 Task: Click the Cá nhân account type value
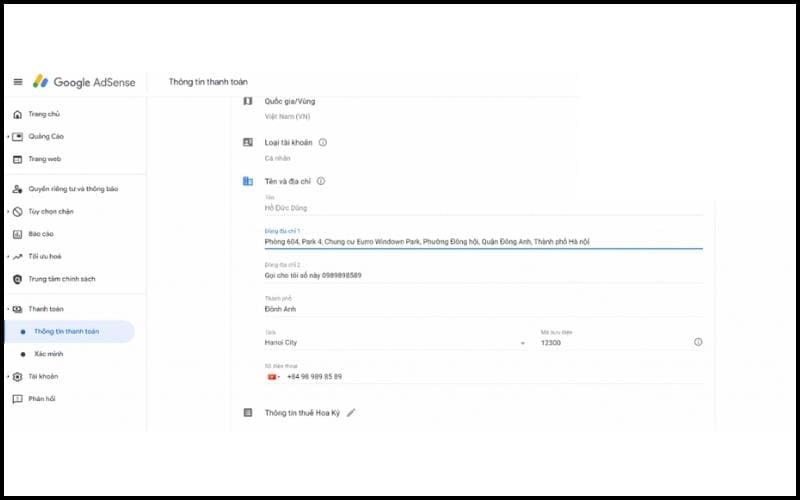pyautogui.click(x=278, y=159)
